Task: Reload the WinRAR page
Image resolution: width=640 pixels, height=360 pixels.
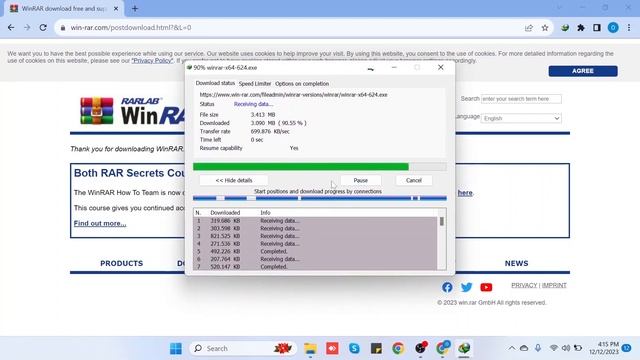Action: click(43, 28)
